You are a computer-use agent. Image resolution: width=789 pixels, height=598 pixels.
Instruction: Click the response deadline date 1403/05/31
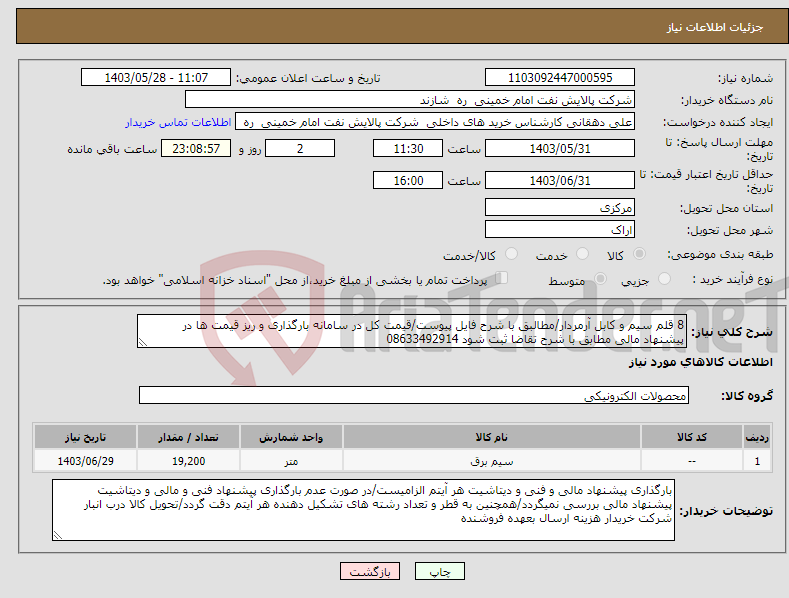[560, 148]
